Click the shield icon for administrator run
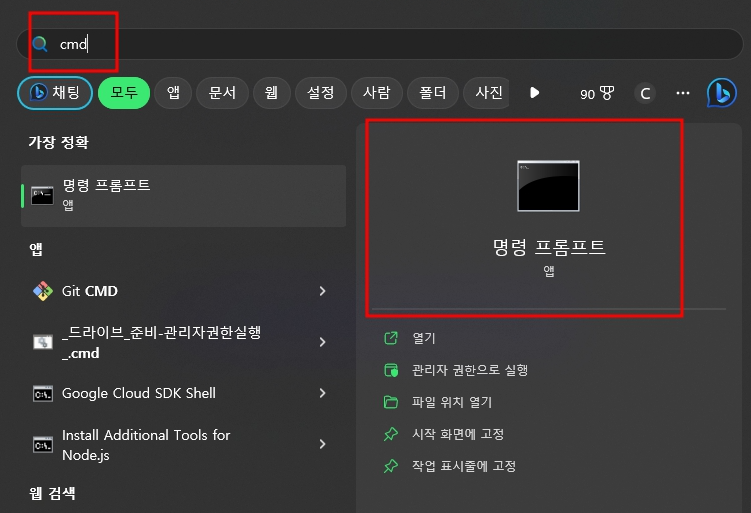The width and height of the screenshot is (751, 513). [x=391, y=370]
